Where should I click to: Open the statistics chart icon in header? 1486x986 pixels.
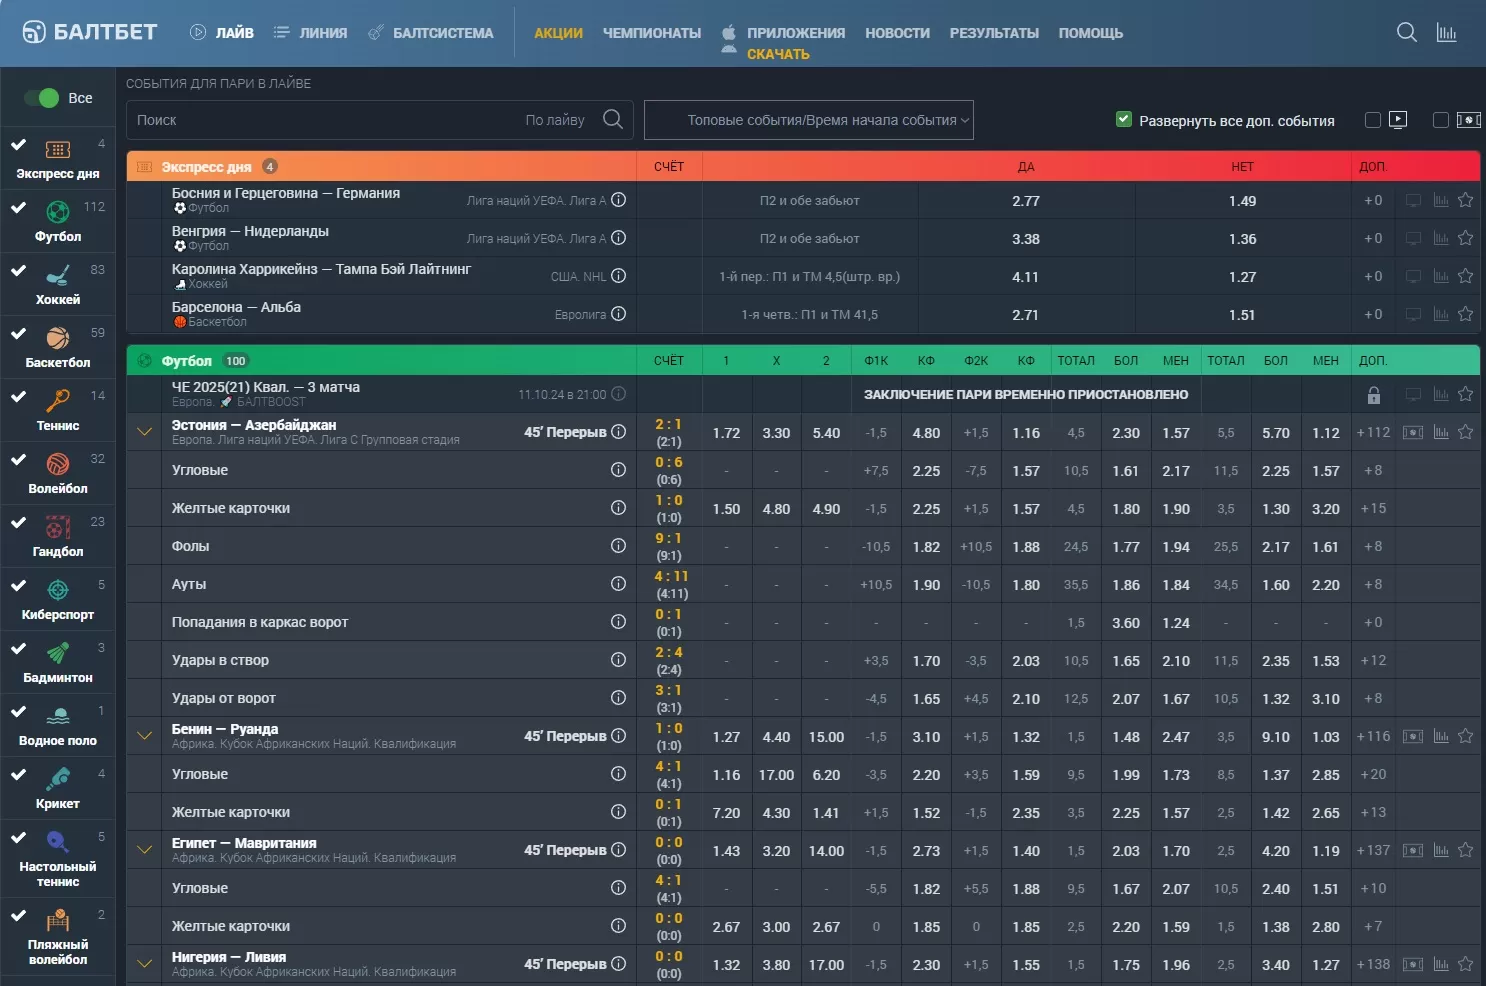point(1446,32)
